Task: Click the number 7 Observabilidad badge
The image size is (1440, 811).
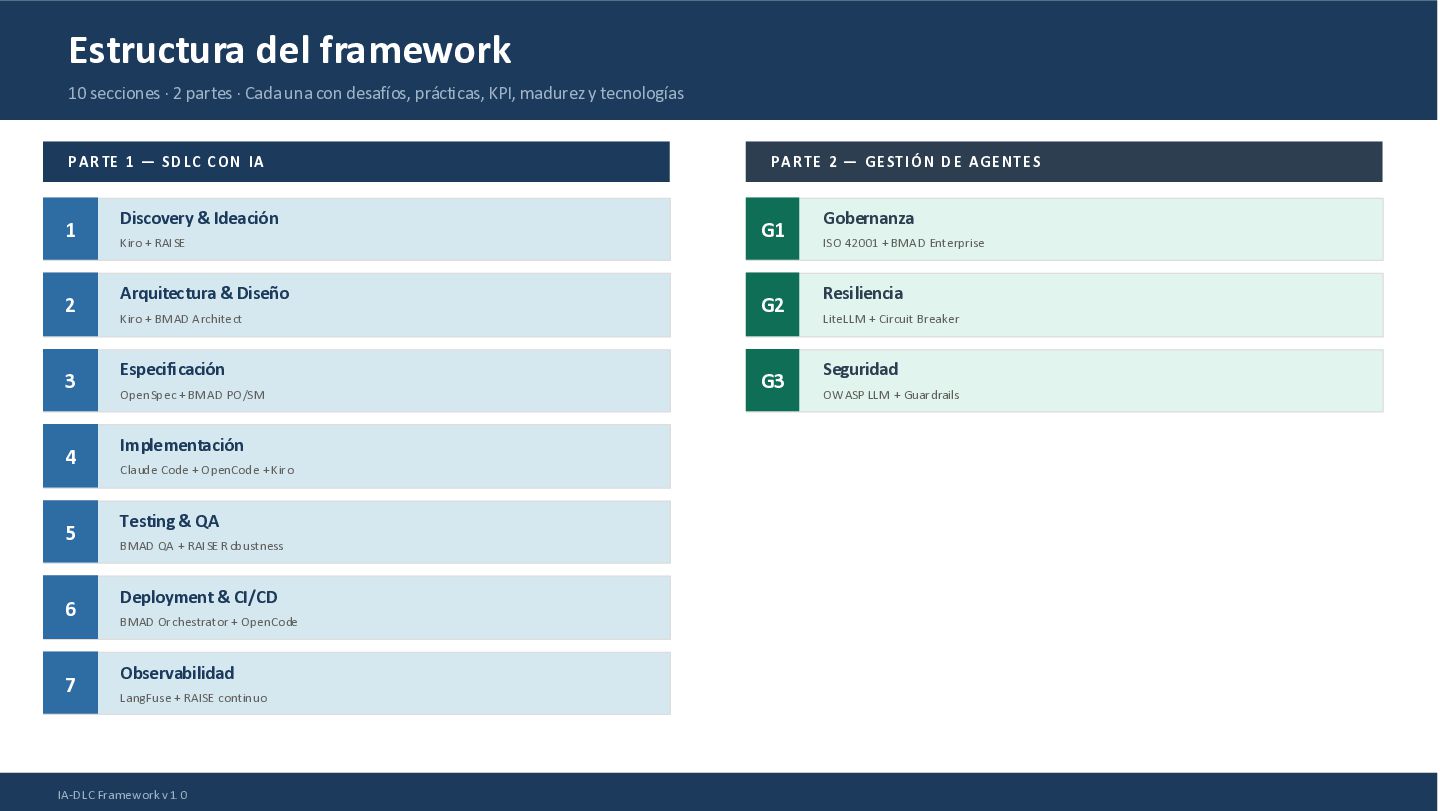Action: tap(70, 684)
